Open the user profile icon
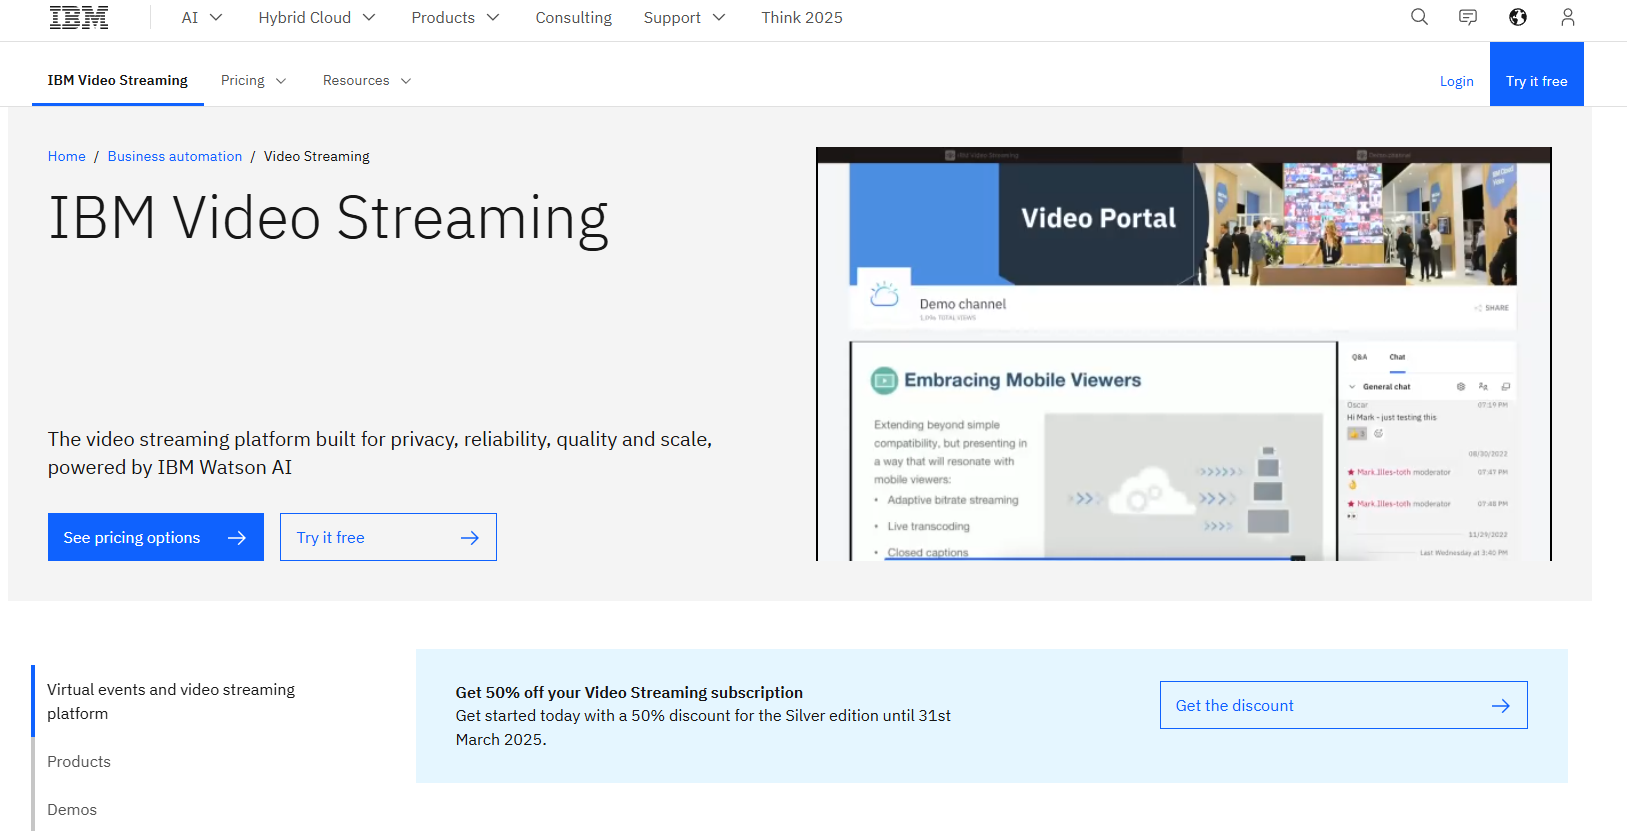The image size is (1627, 831). click(x=1568, y=17)
